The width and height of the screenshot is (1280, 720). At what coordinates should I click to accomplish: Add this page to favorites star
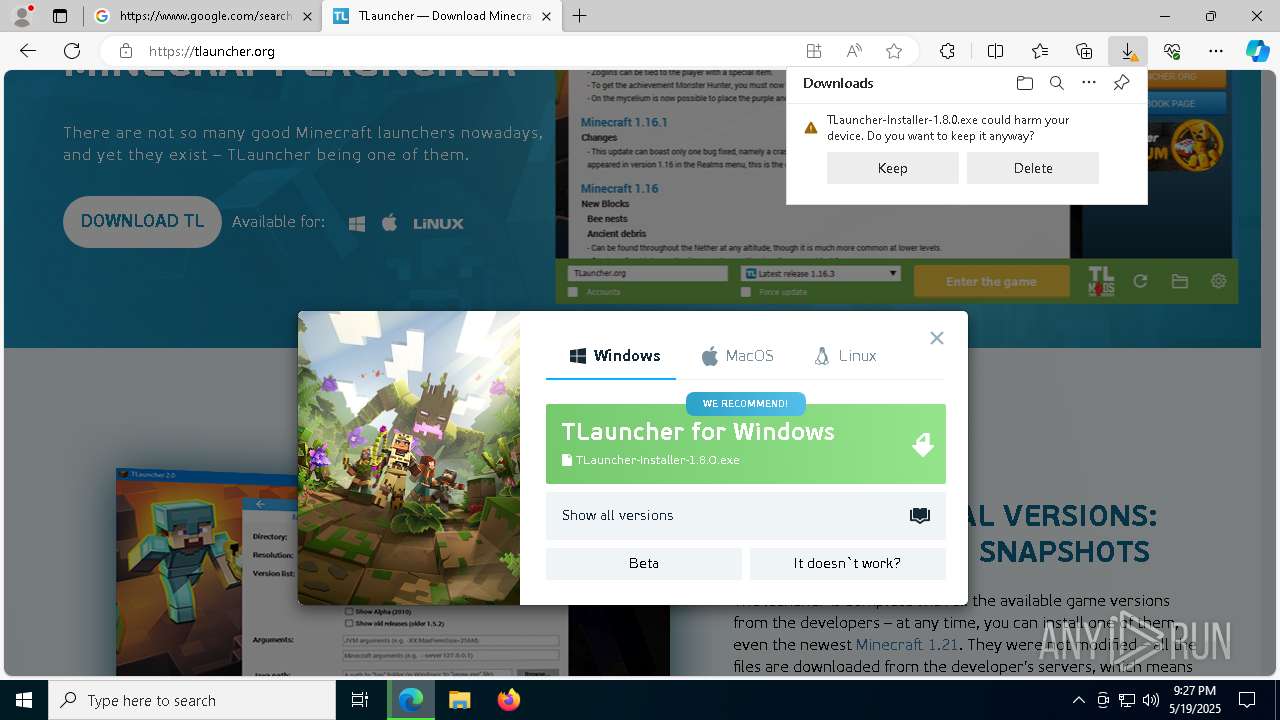pos(894,51)
